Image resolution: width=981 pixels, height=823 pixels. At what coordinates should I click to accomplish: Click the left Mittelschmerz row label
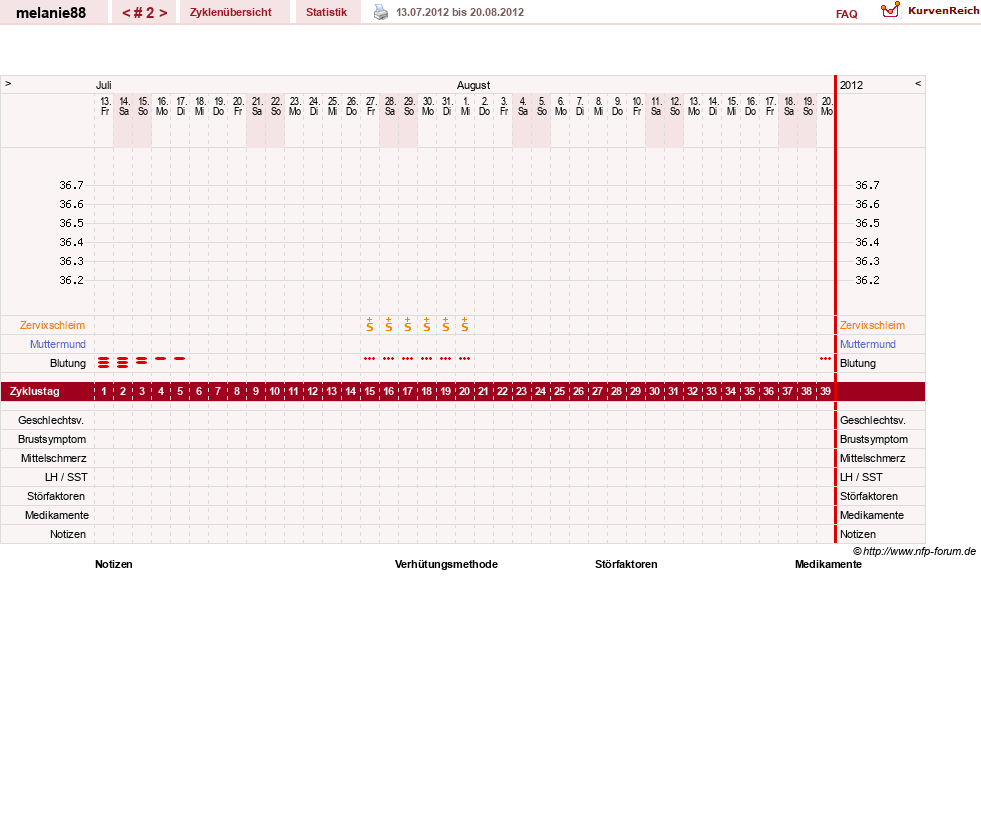[x=53, y=458]
